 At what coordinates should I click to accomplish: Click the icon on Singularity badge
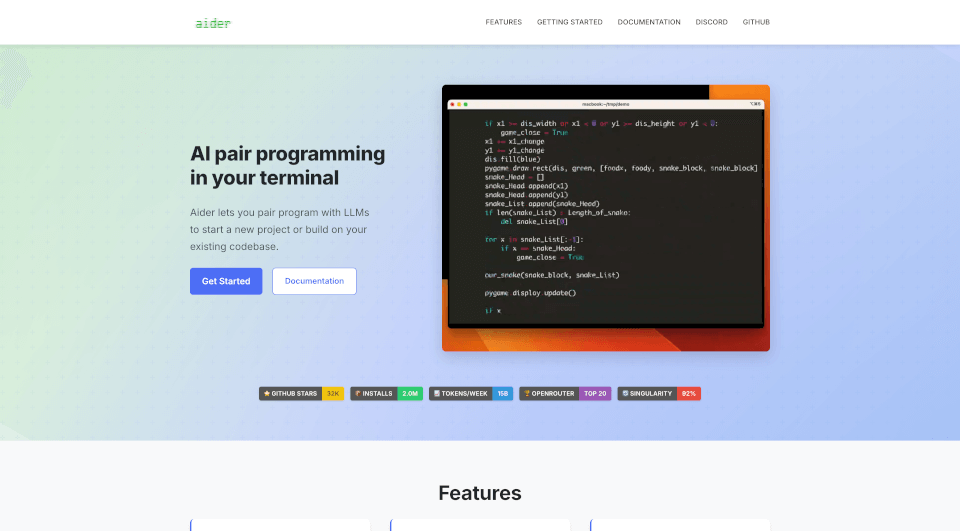pyautogui.click(x=625, y=394)
